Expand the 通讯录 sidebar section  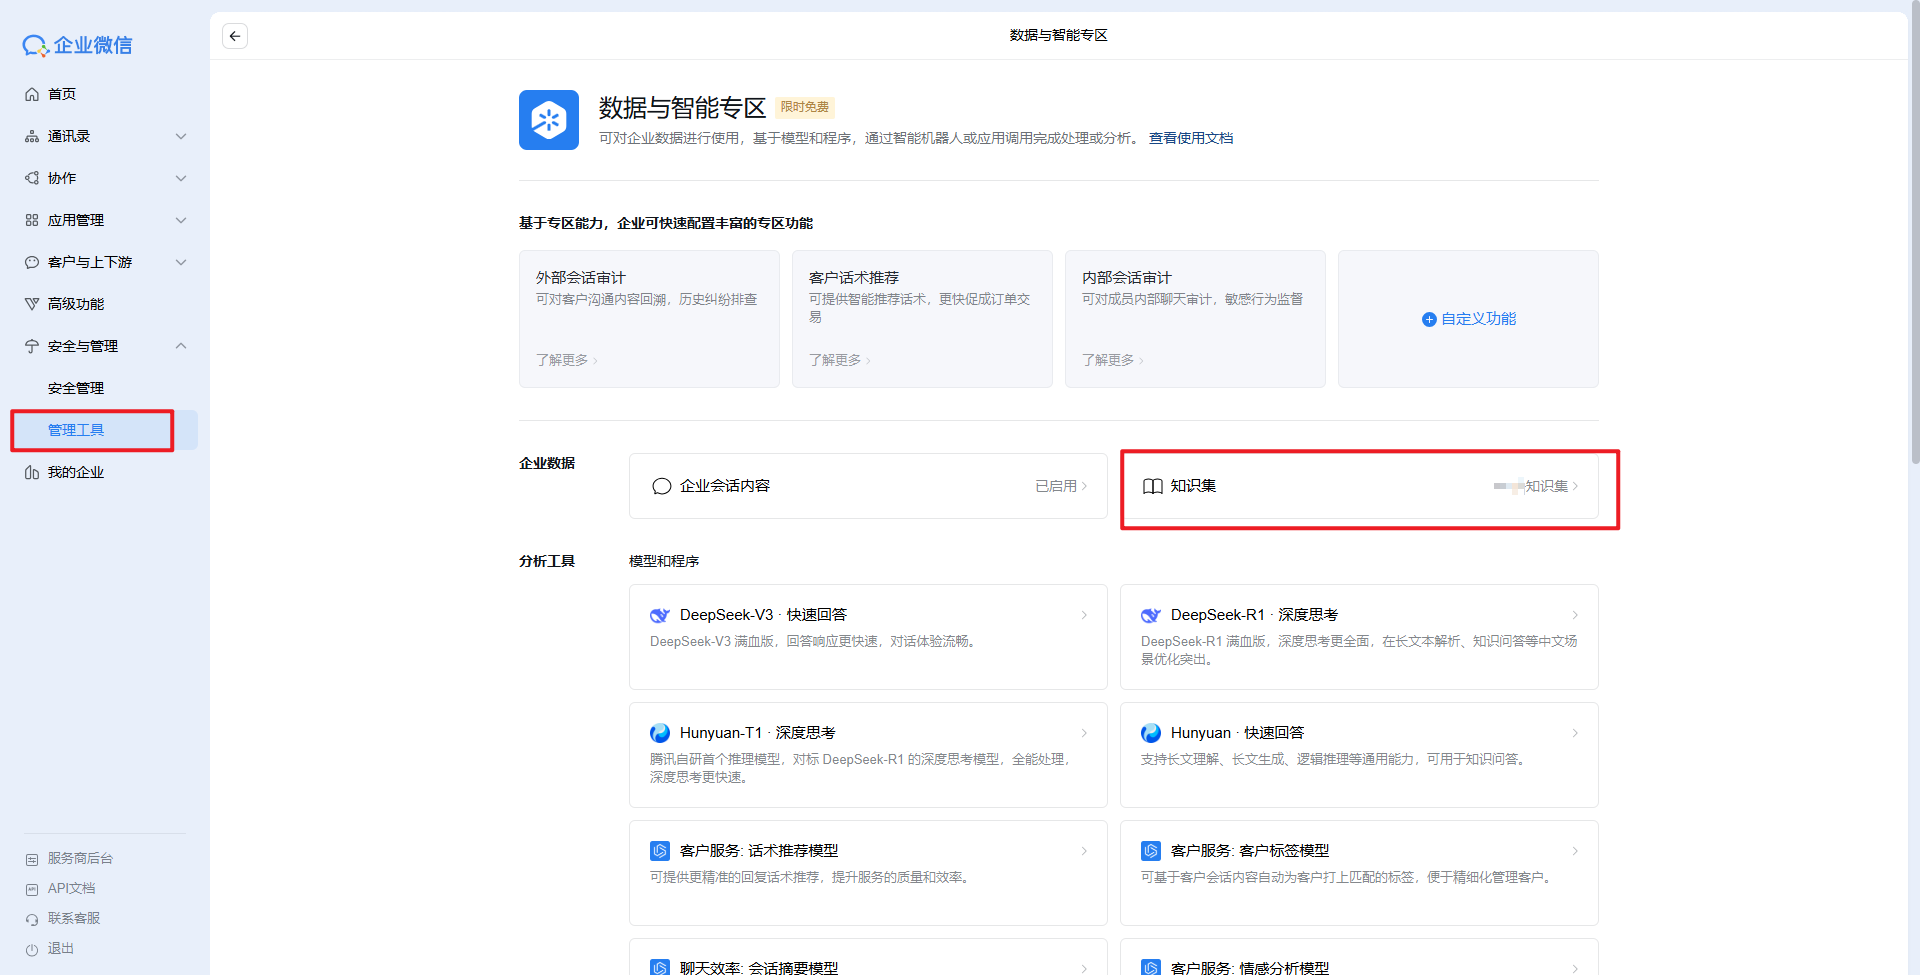point(181,136)
